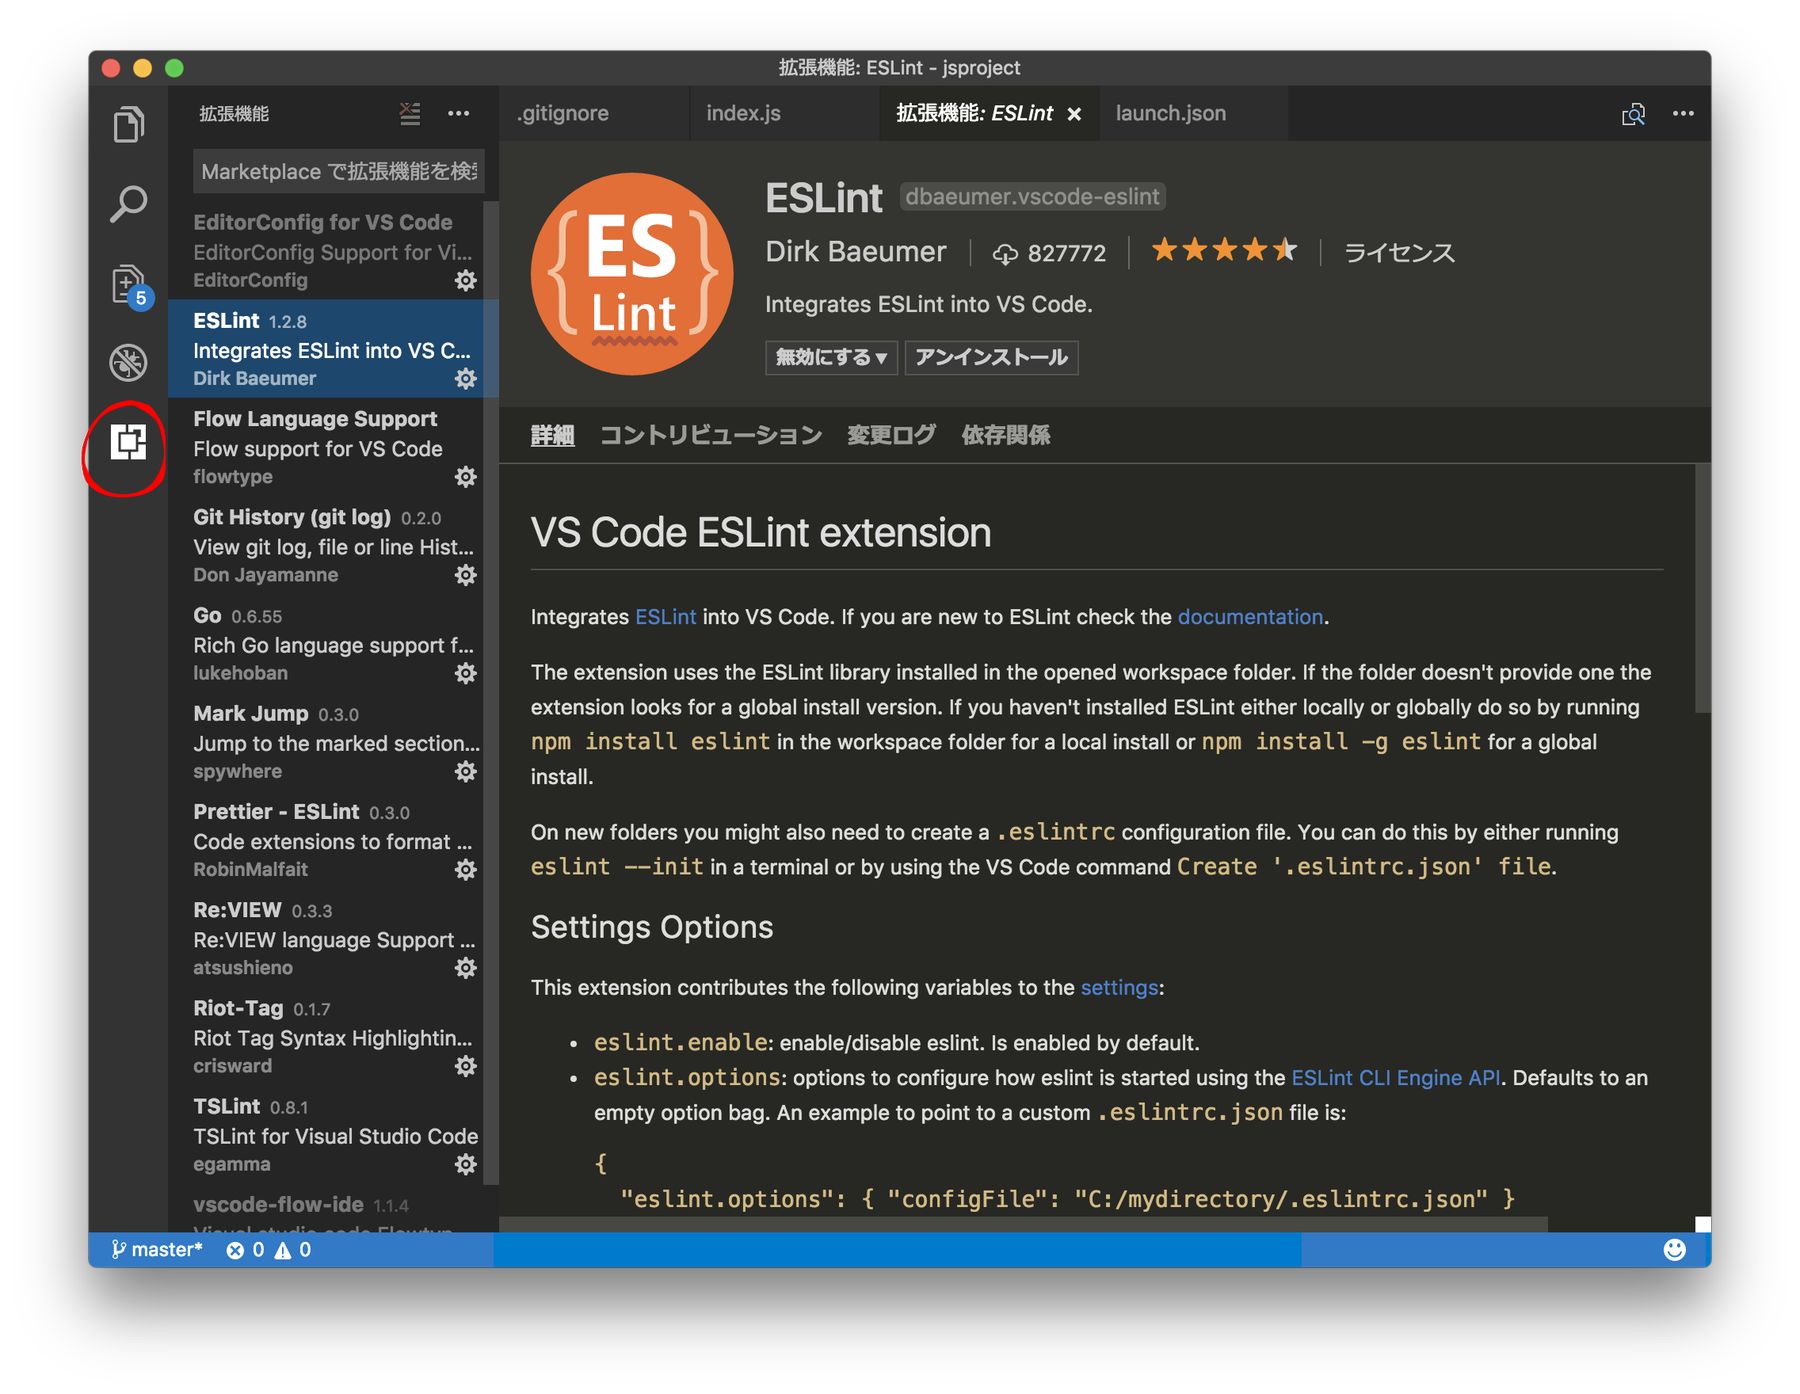Viewport: 1800px width, 1394px height.
Task: Select the 詳細 details tab
Action: click(552, 435)
